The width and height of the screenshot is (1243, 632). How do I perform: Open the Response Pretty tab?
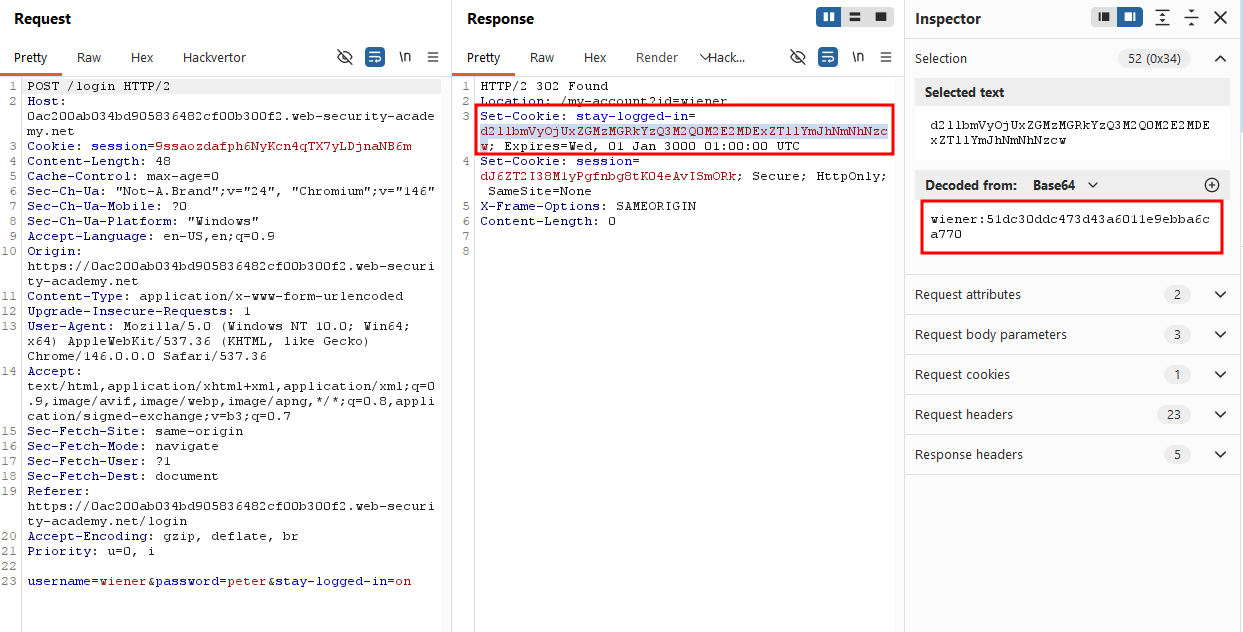484,58
